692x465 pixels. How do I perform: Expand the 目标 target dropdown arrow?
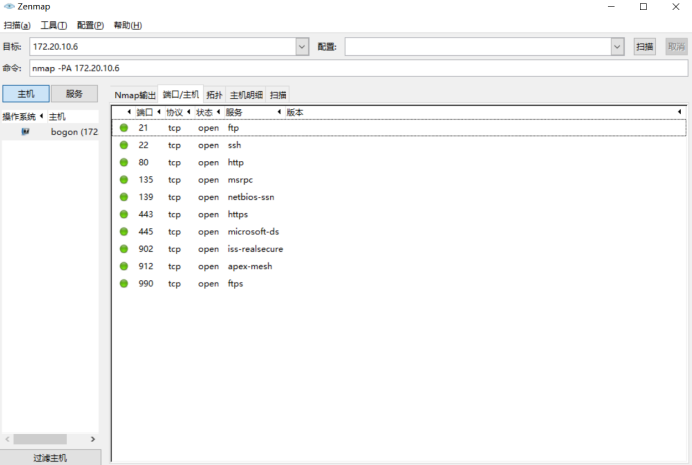(302, 47)
